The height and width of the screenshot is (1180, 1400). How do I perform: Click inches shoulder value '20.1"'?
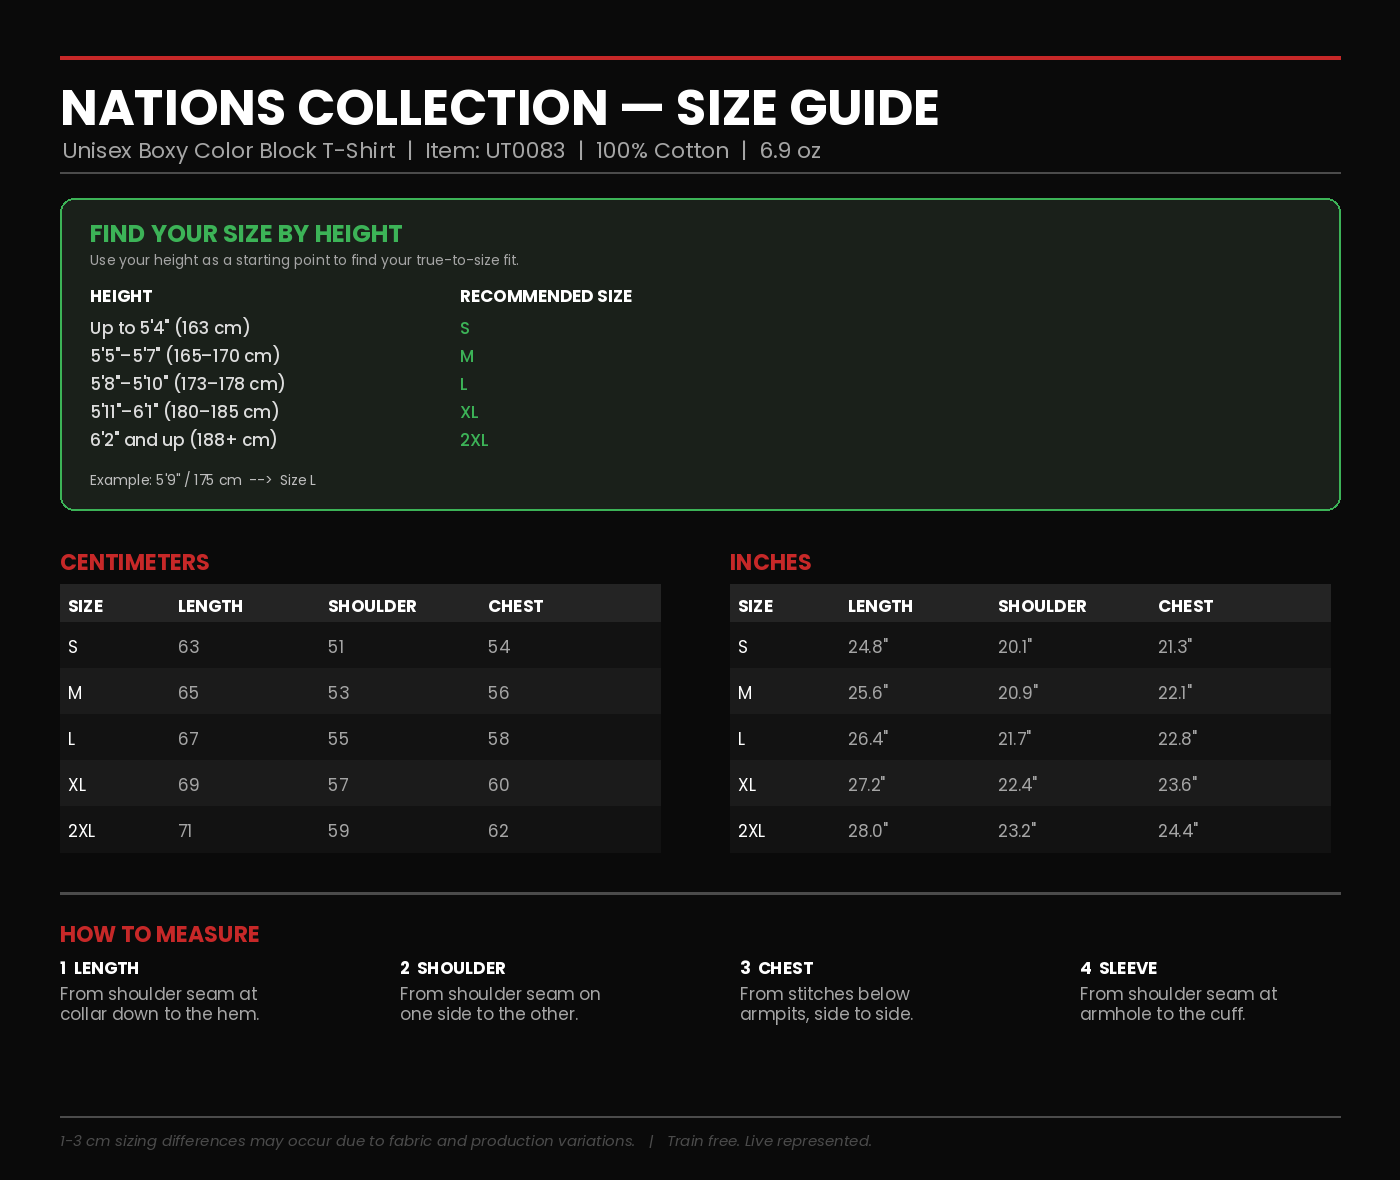tap(1015, 647)
